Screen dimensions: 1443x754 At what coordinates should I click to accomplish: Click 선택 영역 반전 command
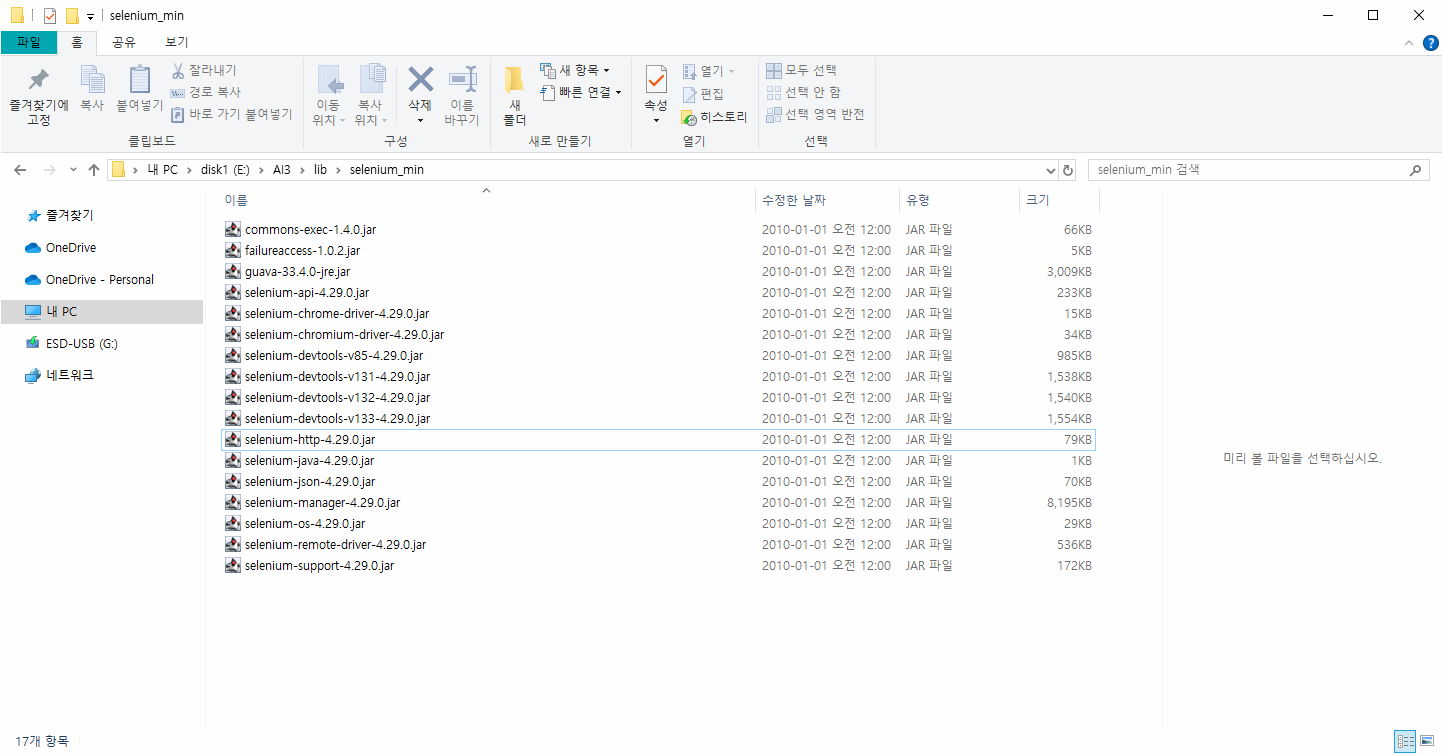tap(815, 114)
